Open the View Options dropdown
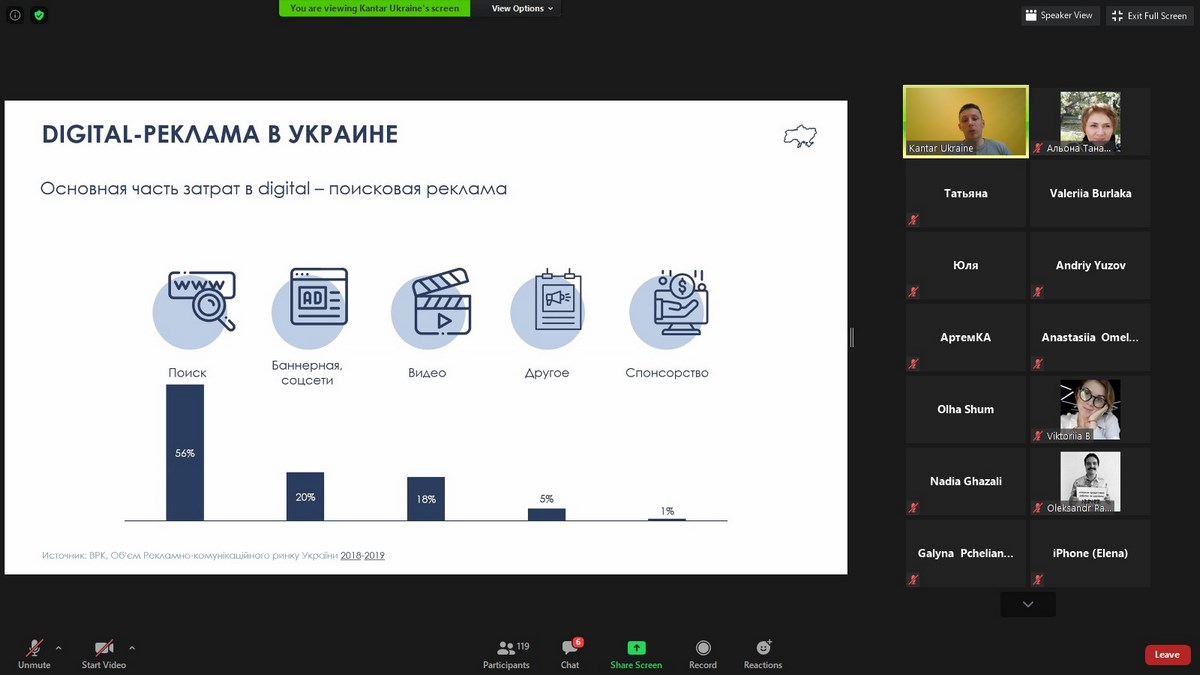Image resolution: width=1200 pixels, height=675 pixels. 523,9
